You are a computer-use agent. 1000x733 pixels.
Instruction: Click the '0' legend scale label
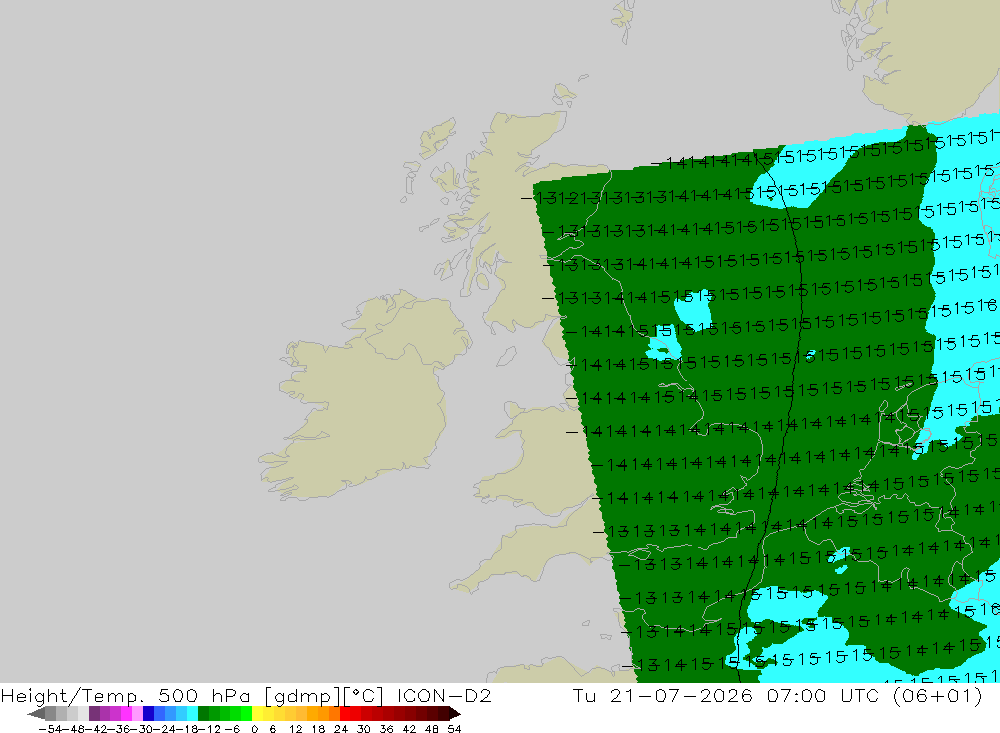click(254, 729)
